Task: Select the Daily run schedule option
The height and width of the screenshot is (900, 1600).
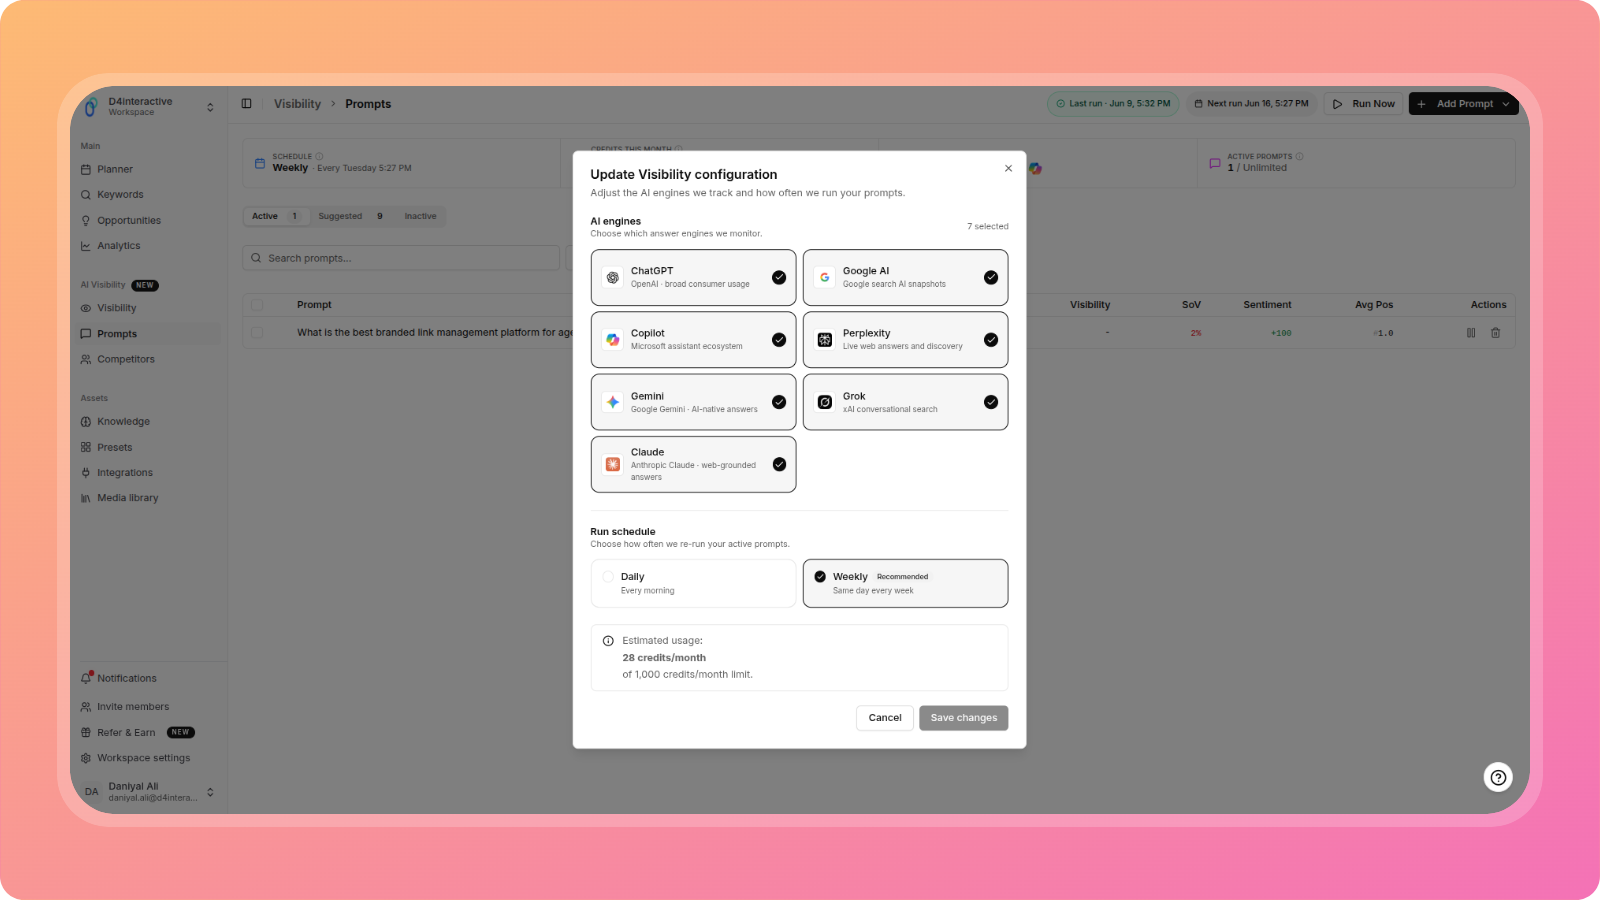Action: pos(694,583)
